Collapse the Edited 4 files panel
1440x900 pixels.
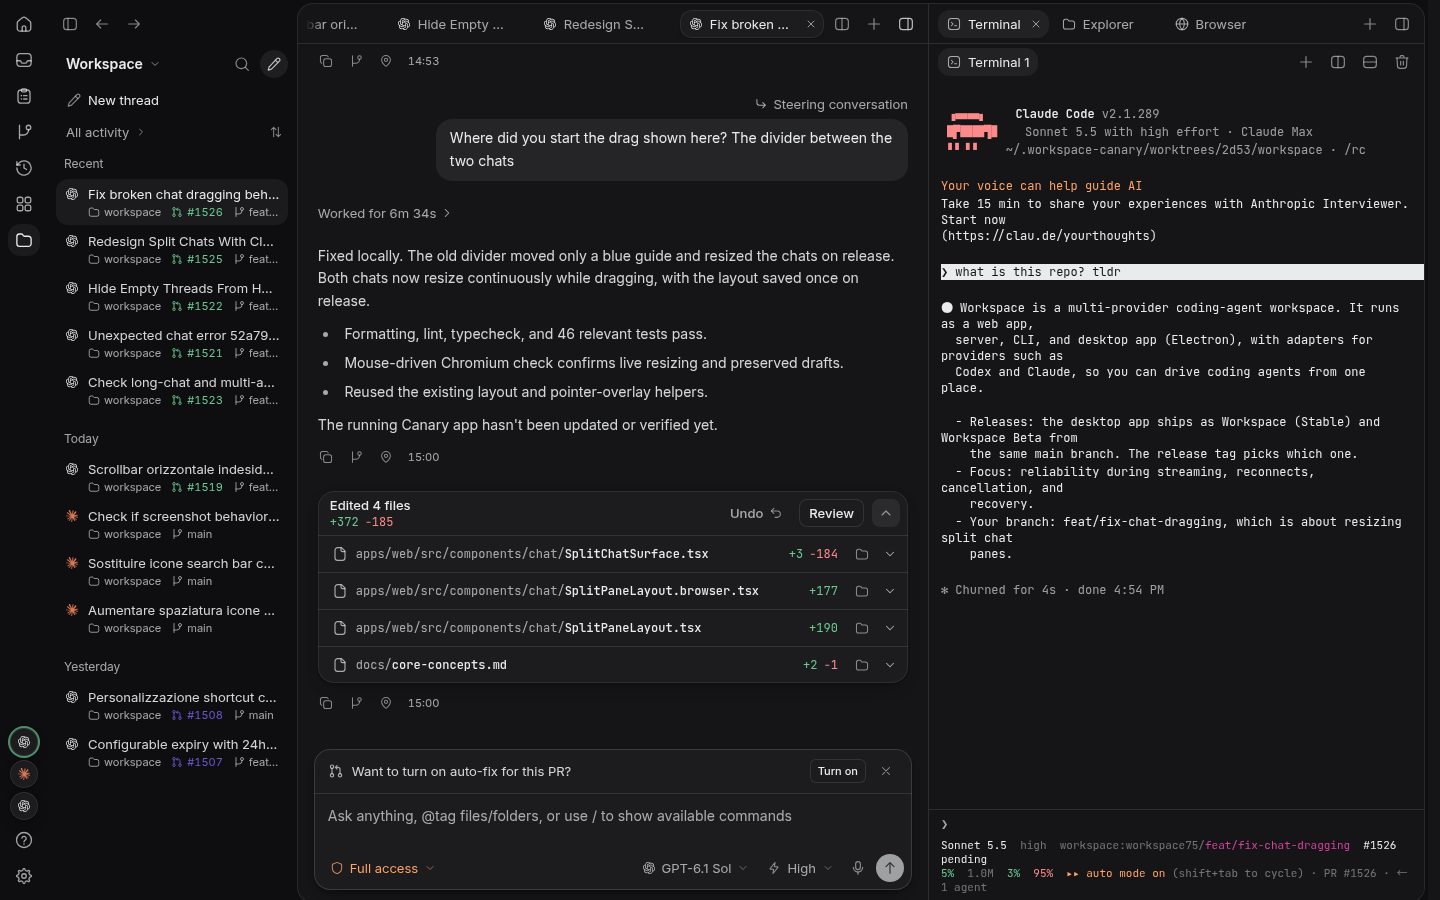coord(886,513)
